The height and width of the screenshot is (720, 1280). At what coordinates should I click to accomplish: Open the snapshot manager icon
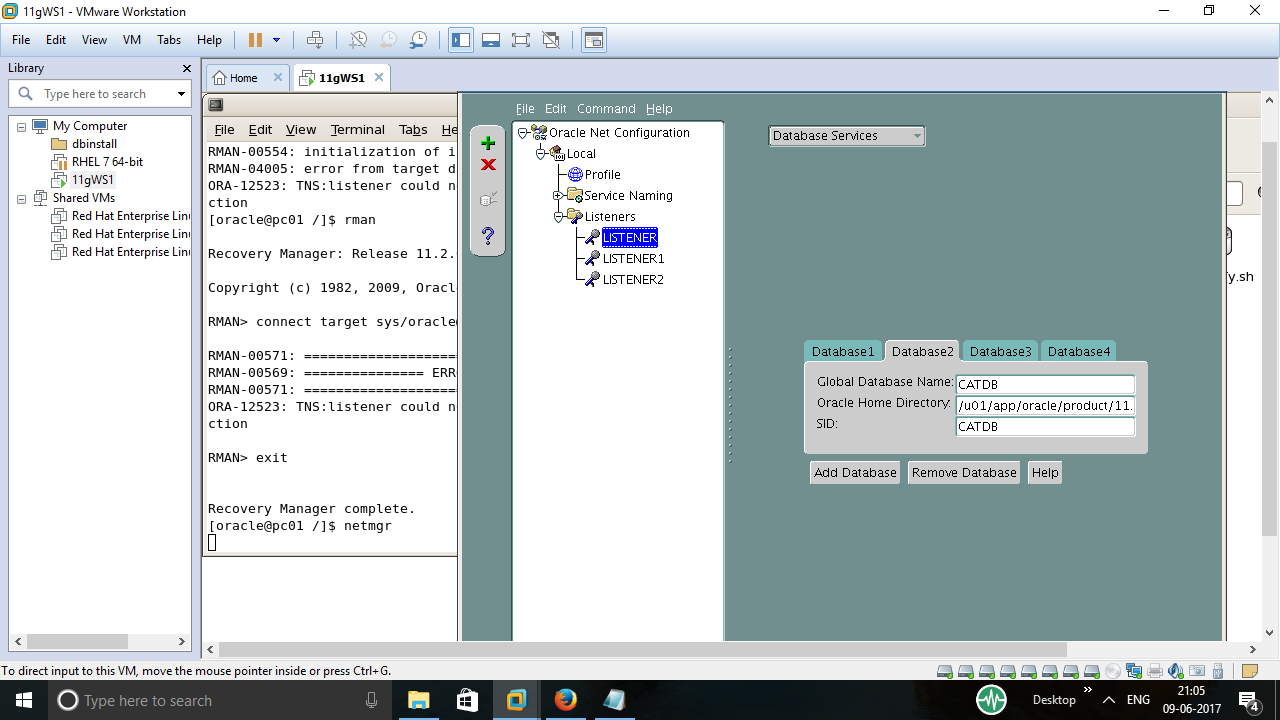tap(418, 40)
